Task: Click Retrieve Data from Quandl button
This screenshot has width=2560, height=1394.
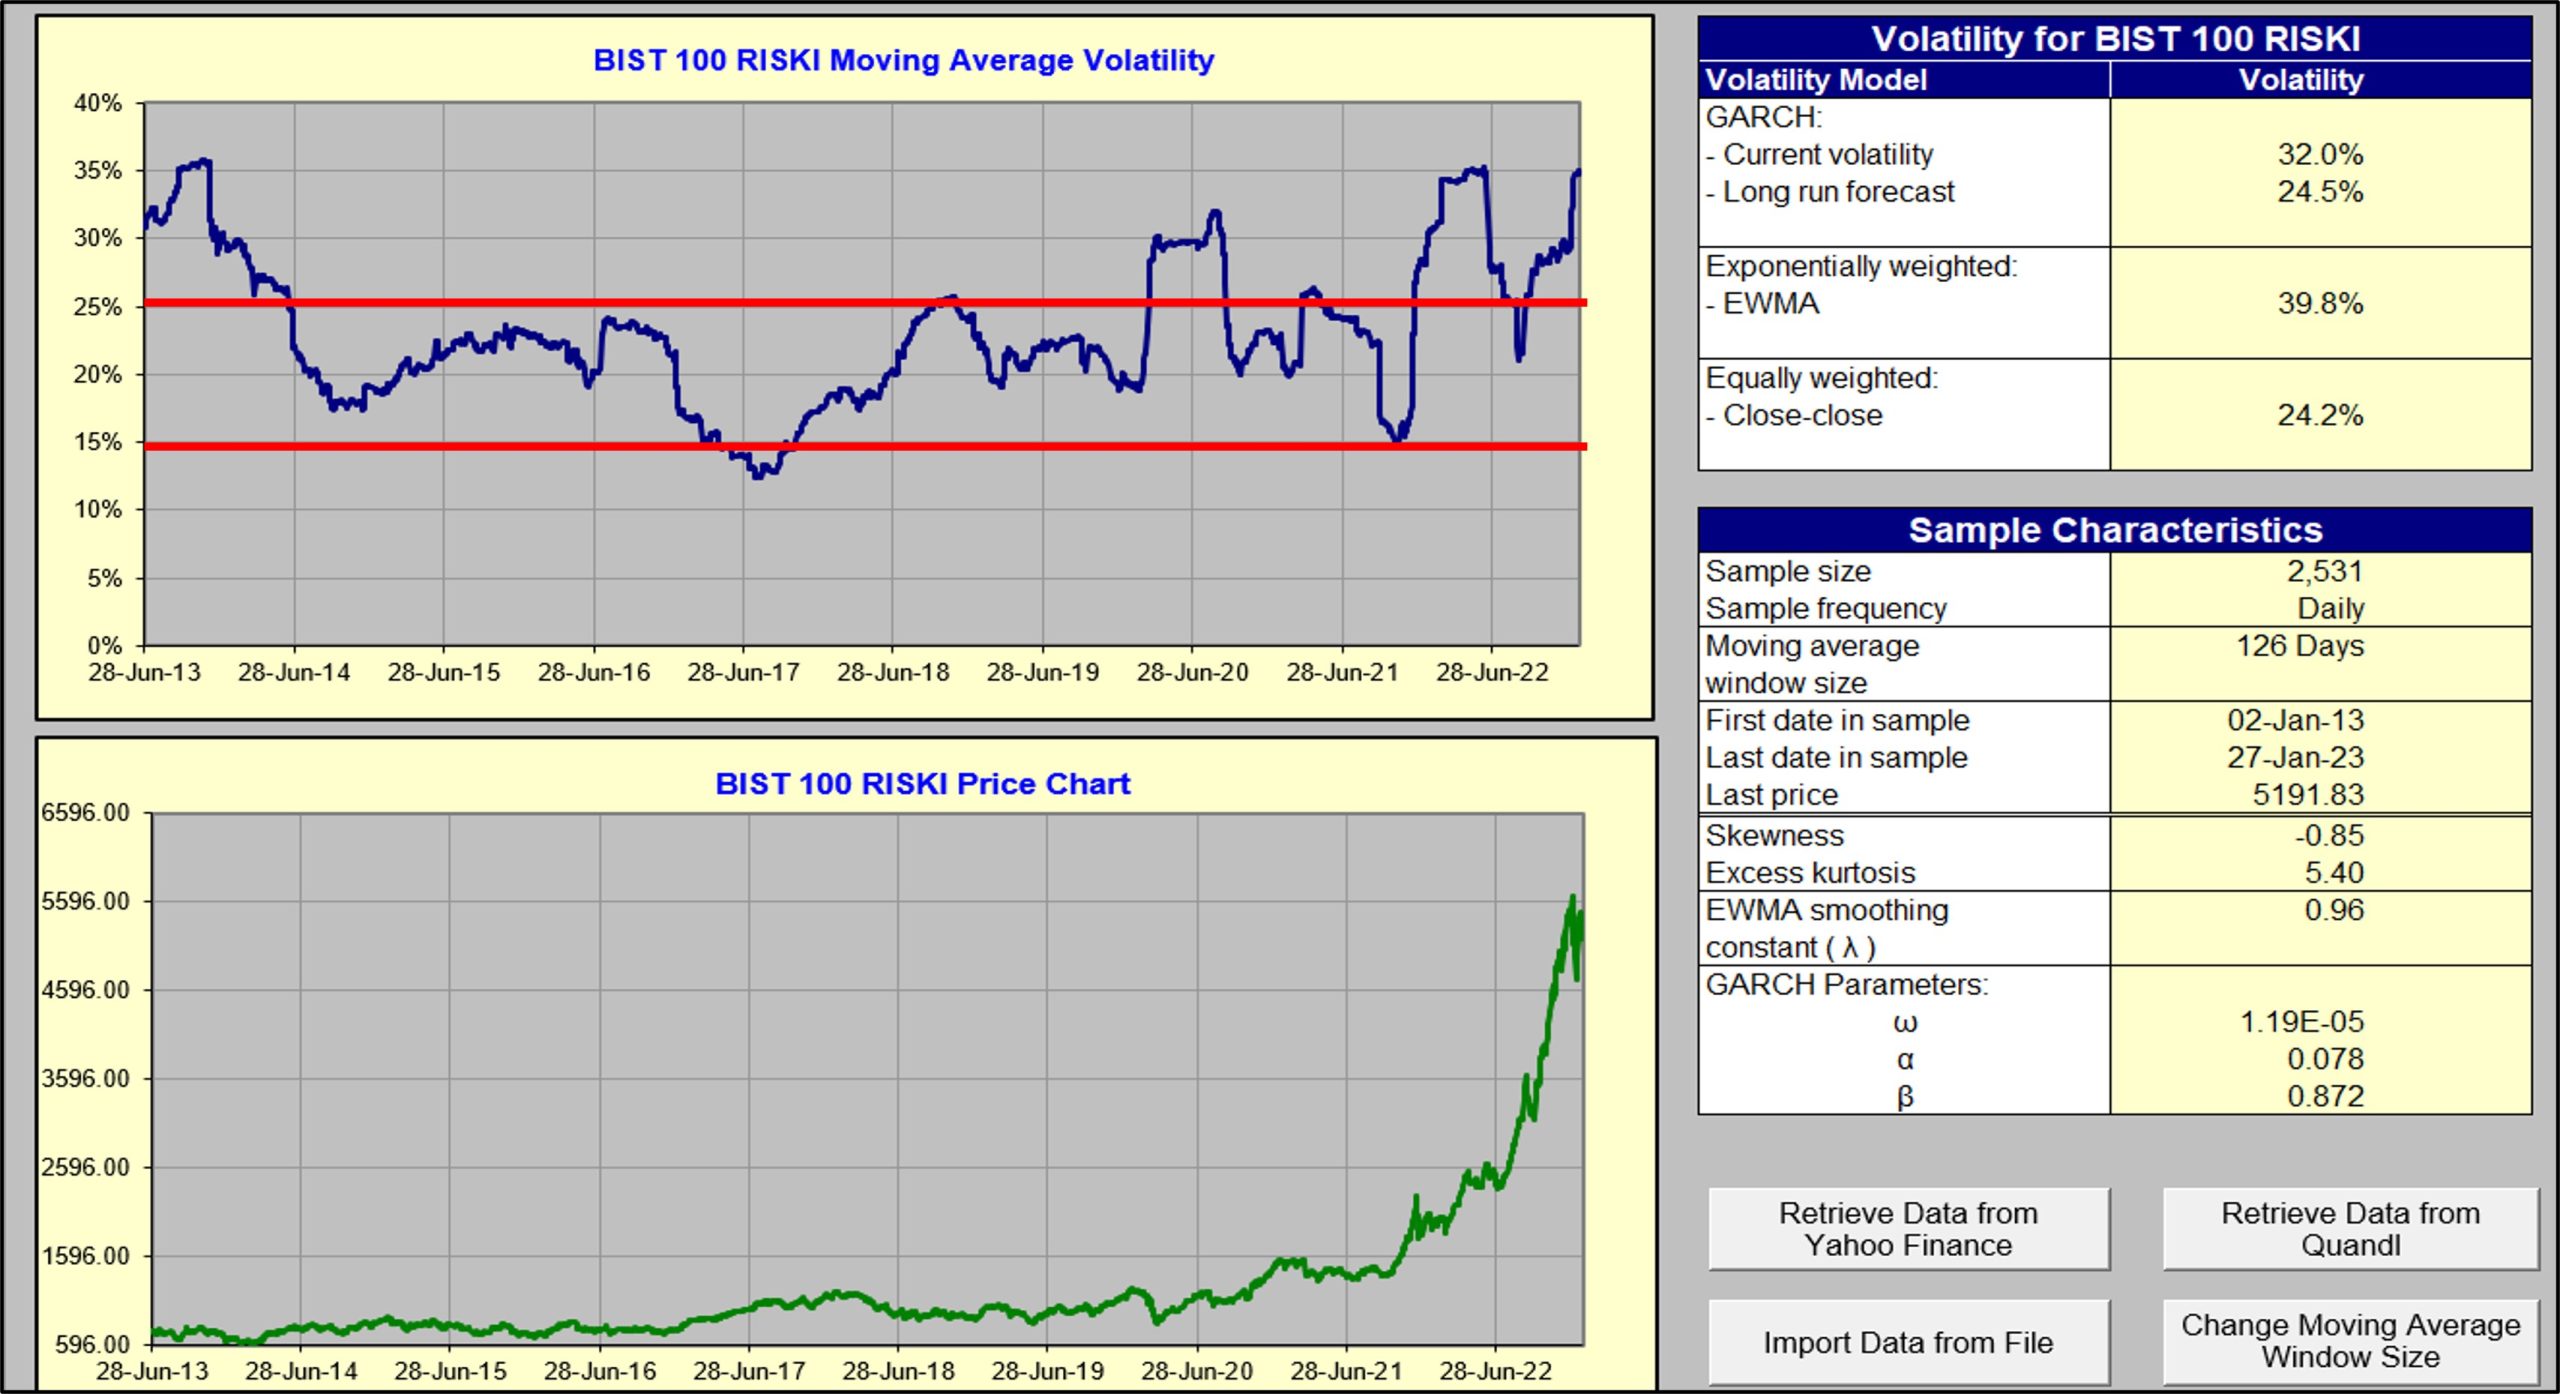Action: pyautogui.click(x=2350, y=1229)
